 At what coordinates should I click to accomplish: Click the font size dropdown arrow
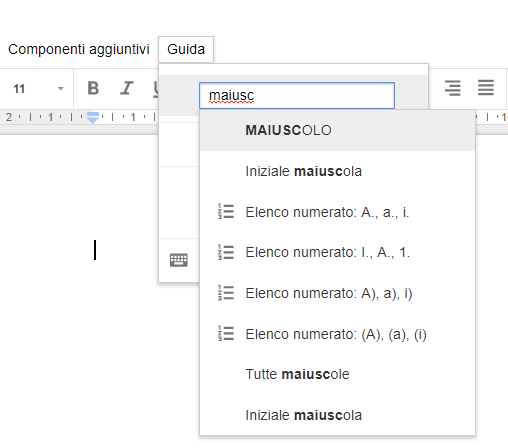pyautogui.click(x=60, y=89)
